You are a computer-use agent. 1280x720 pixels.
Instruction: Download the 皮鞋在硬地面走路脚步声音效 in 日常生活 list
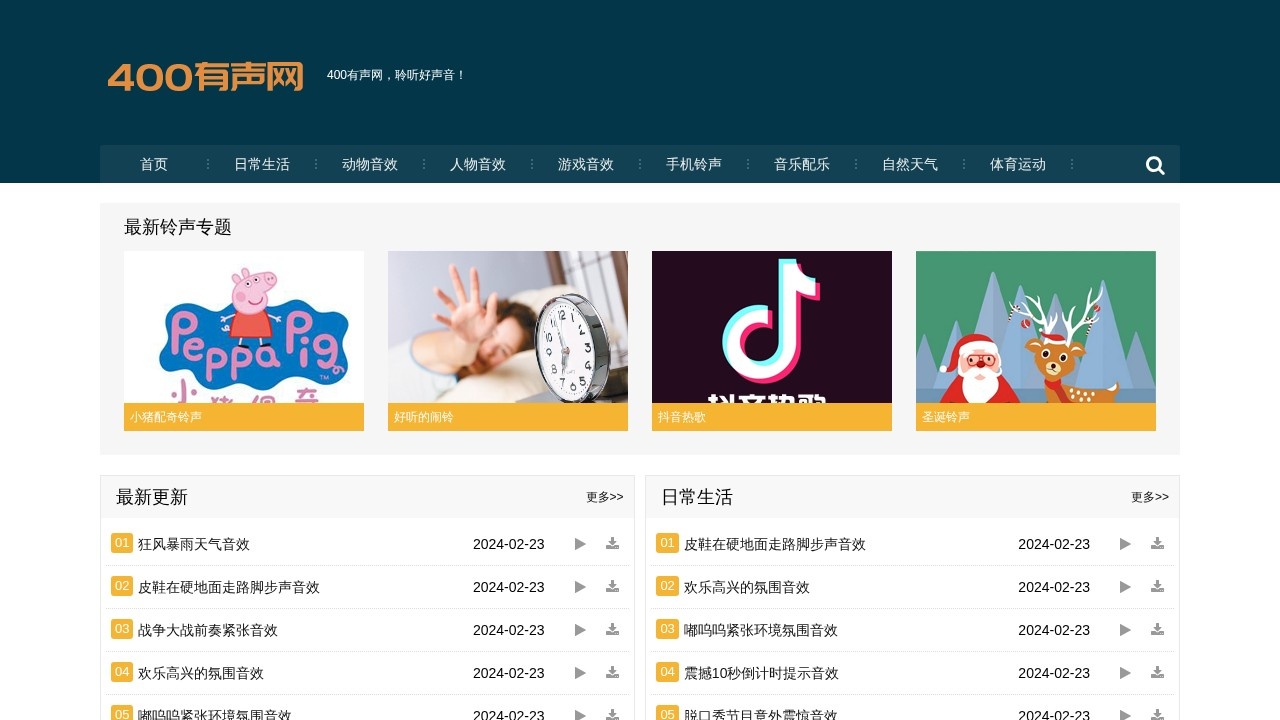pyautogui.click(x=1157, y=544)
